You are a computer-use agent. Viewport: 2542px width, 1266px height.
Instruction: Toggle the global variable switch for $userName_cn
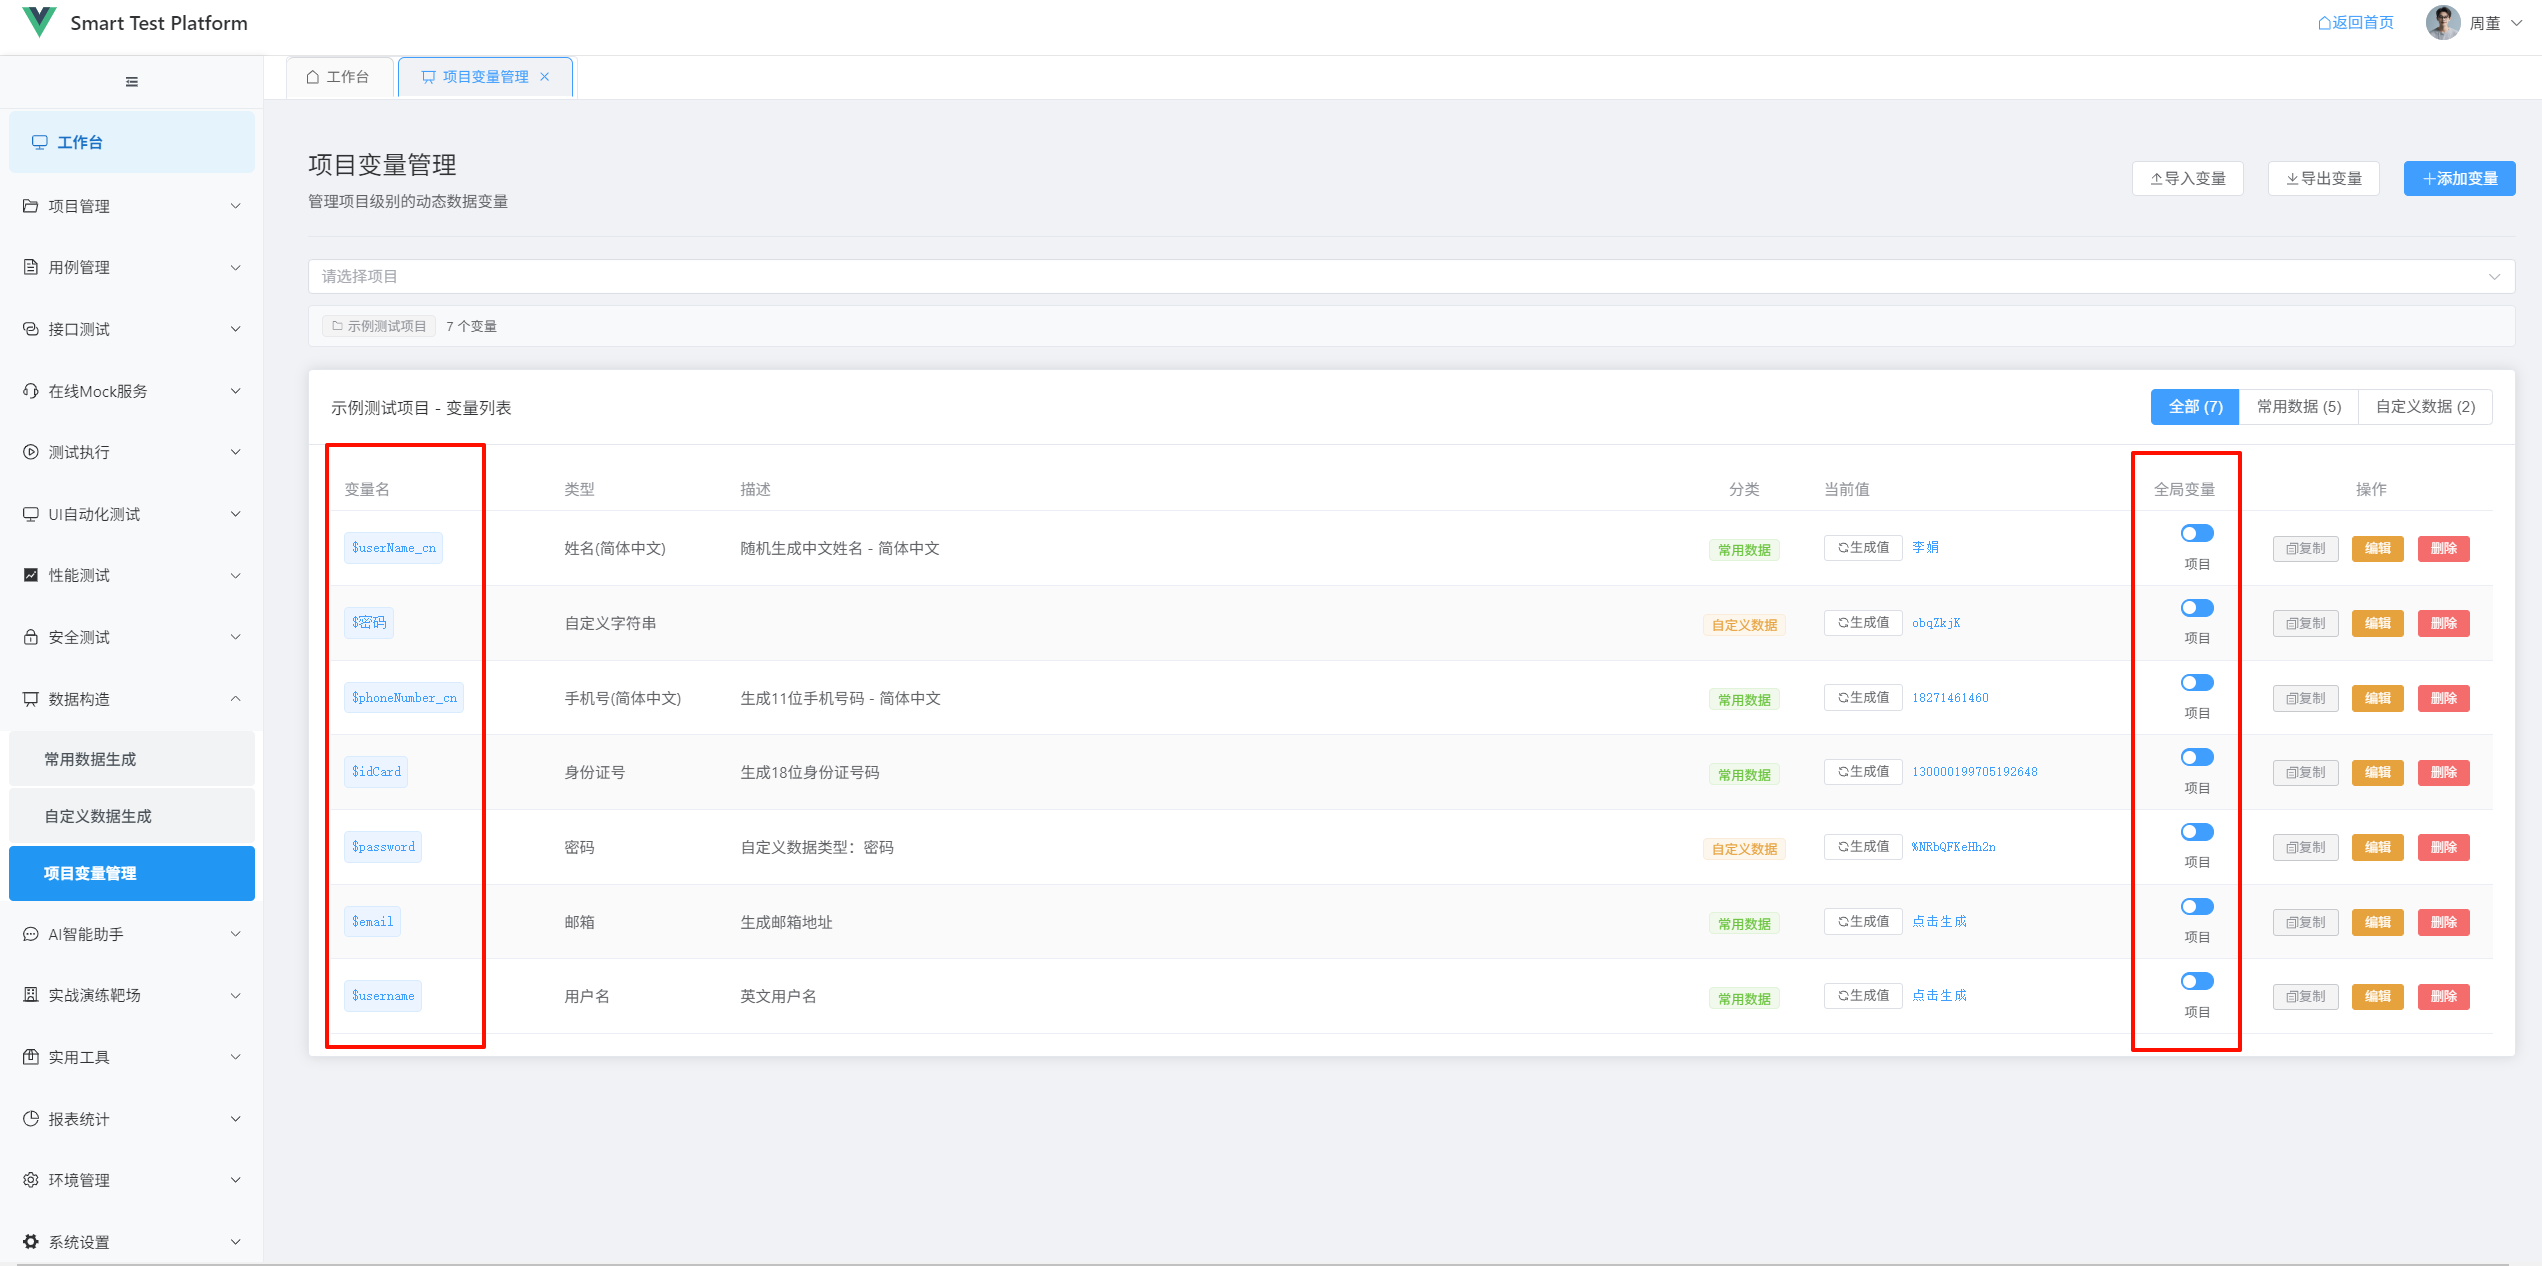(x=2196, y=533)
